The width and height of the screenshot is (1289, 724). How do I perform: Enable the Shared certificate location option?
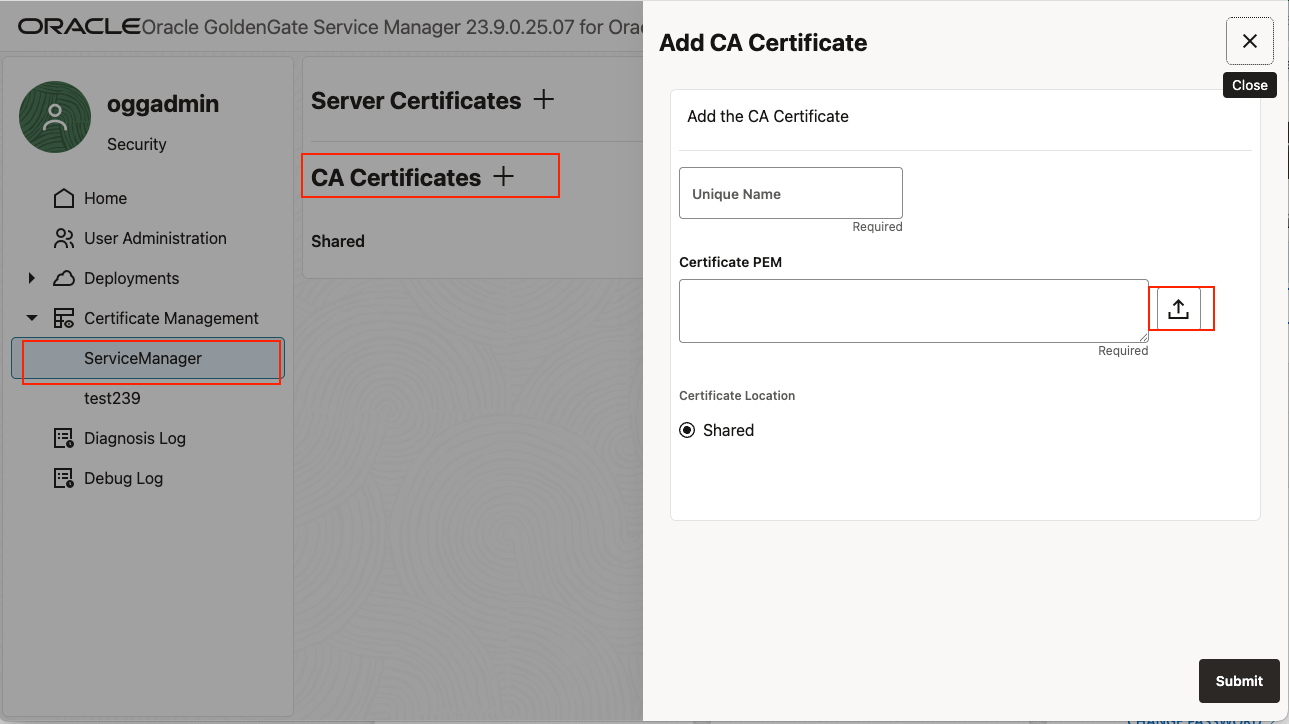click(x=687, y=430)
